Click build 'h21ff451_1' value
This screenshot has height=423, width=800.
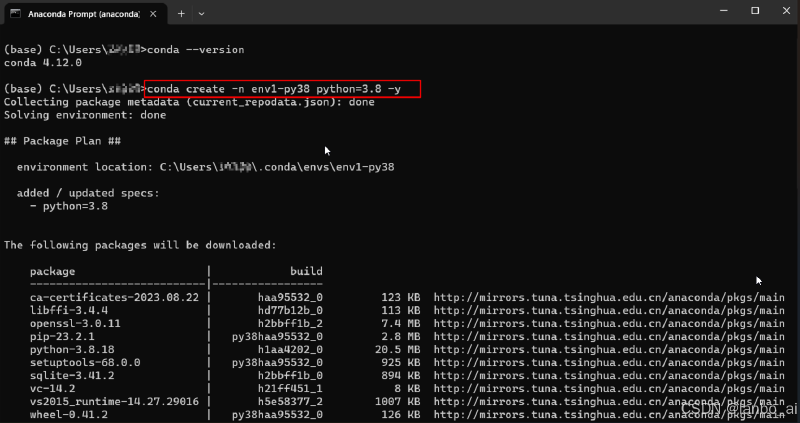[290, 389]
